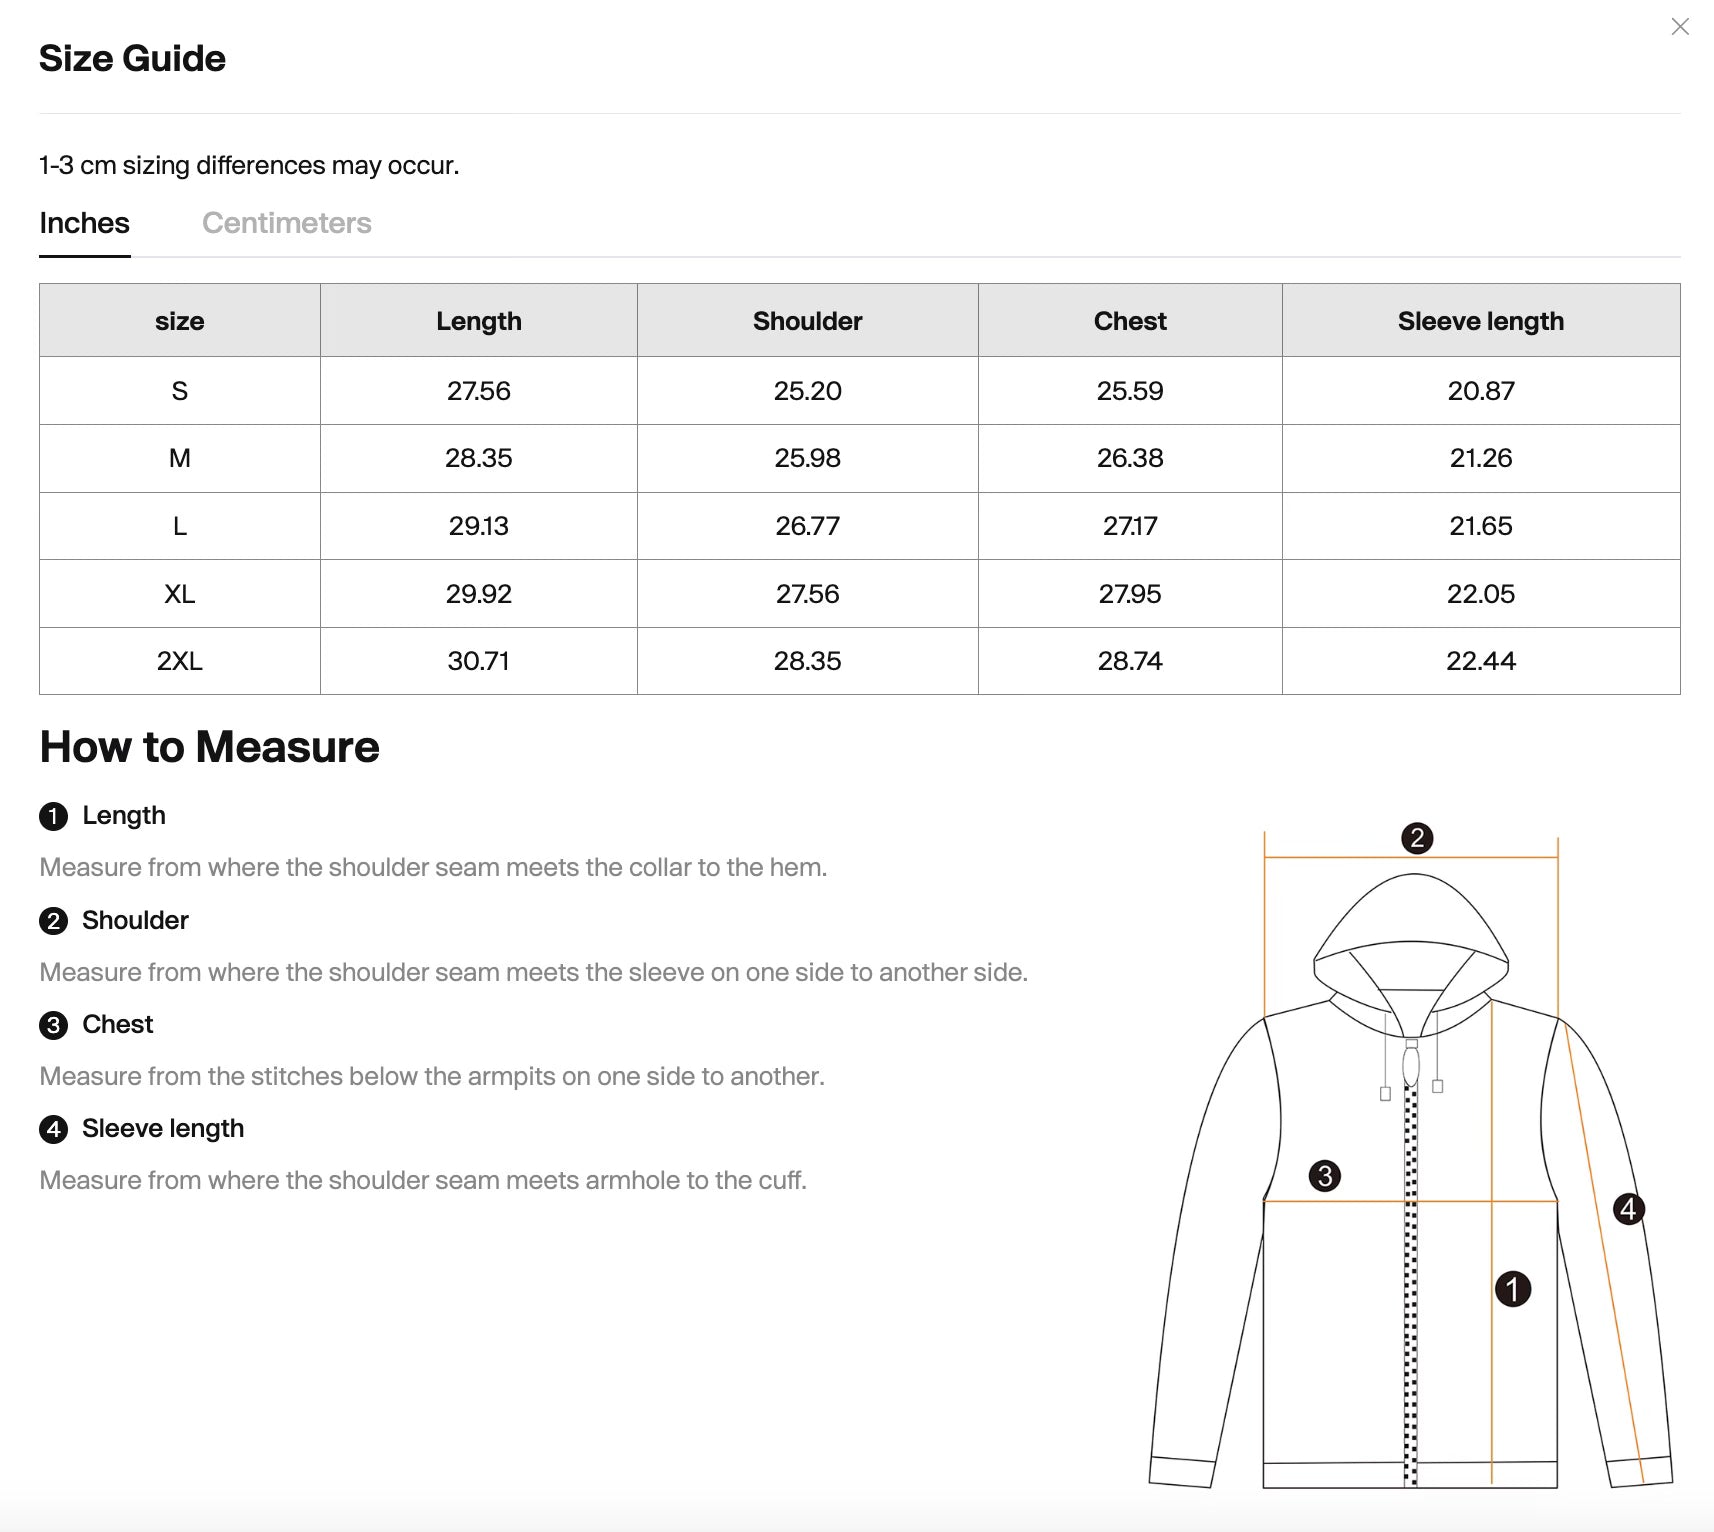Click the numbered Chest measurement marker icon

click(x=52, y=1025)
